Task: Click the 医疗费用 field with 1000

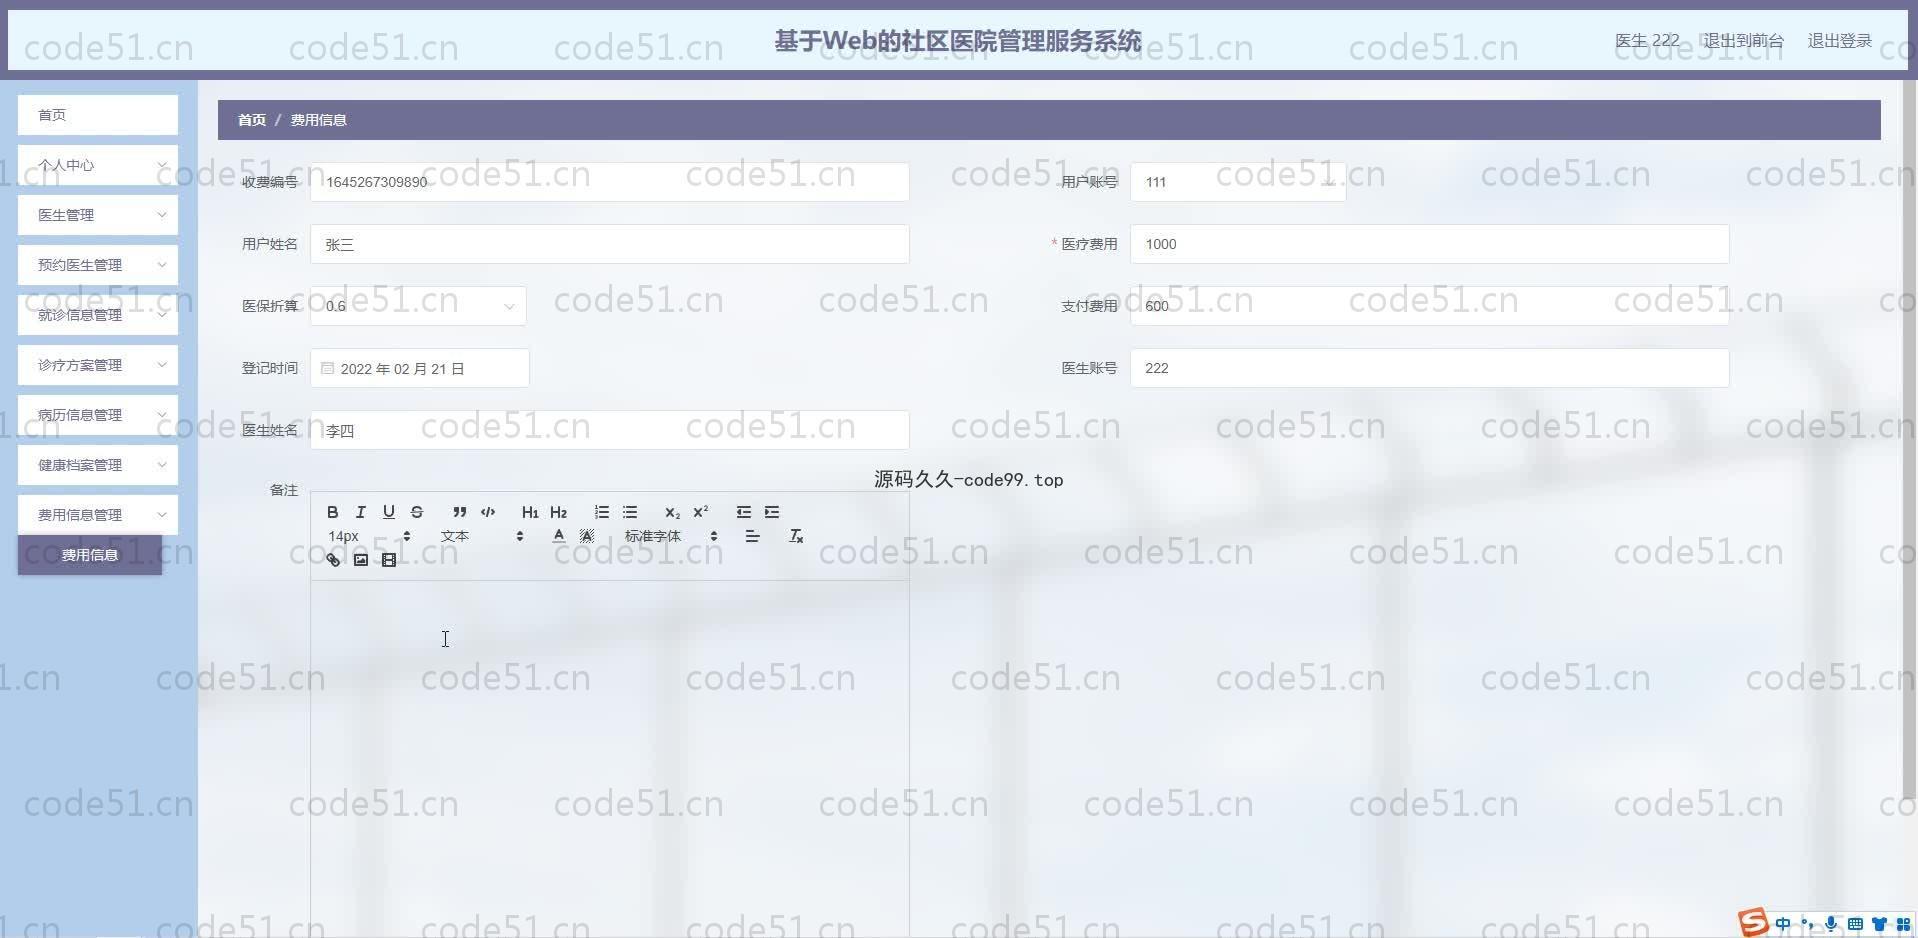Action: point(1430,244)
